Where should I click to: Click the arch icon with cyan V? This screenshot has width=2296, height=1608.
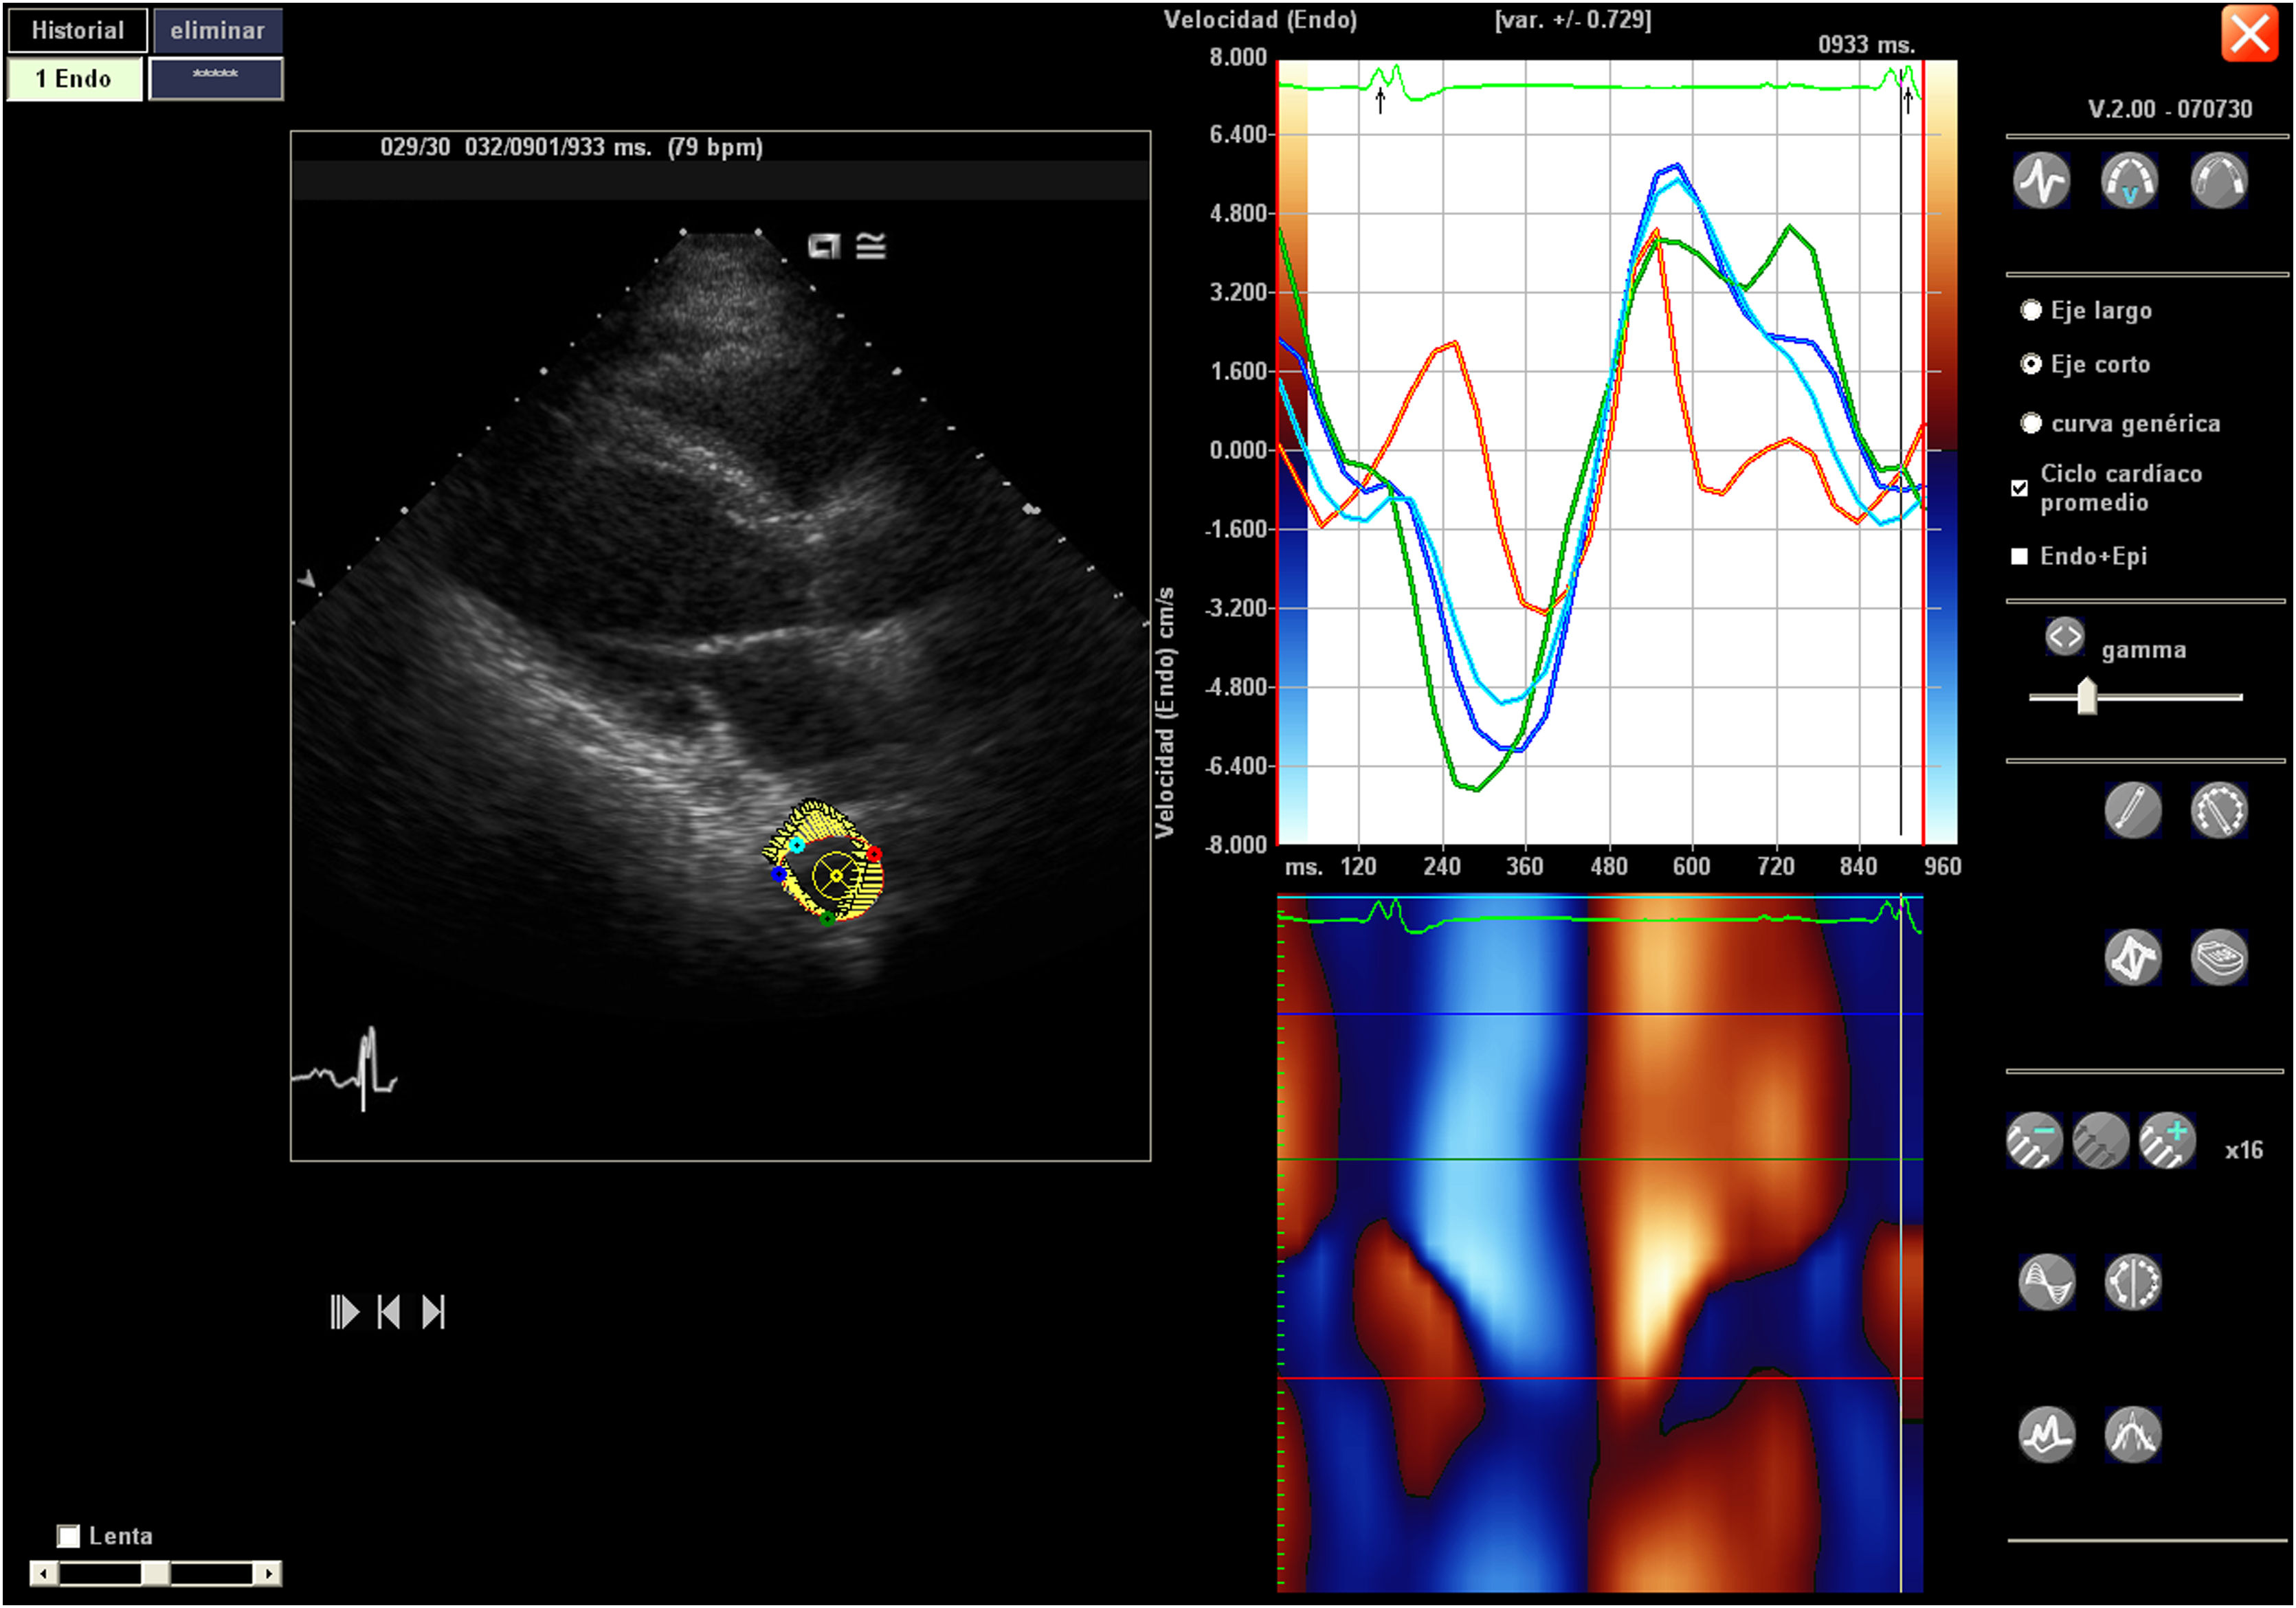coord(2128,181)
